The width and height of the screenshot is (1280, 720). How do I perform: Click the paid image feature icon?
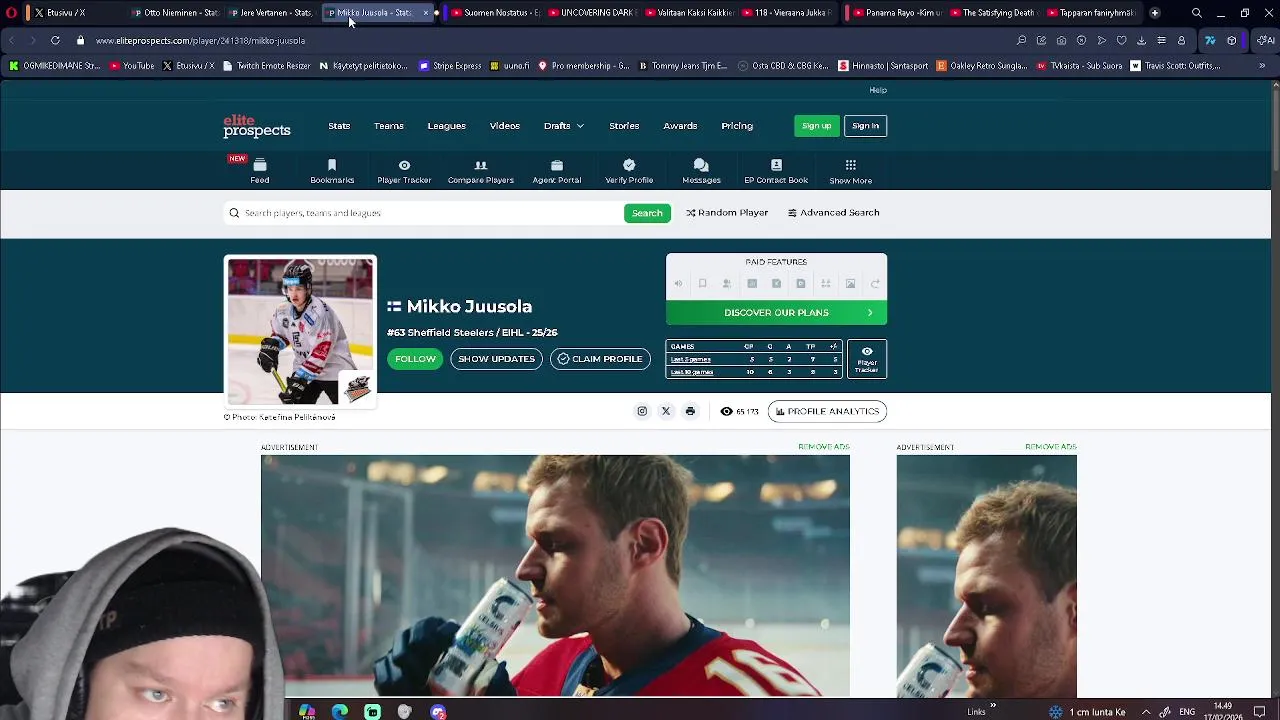click(x=850, y=284)
